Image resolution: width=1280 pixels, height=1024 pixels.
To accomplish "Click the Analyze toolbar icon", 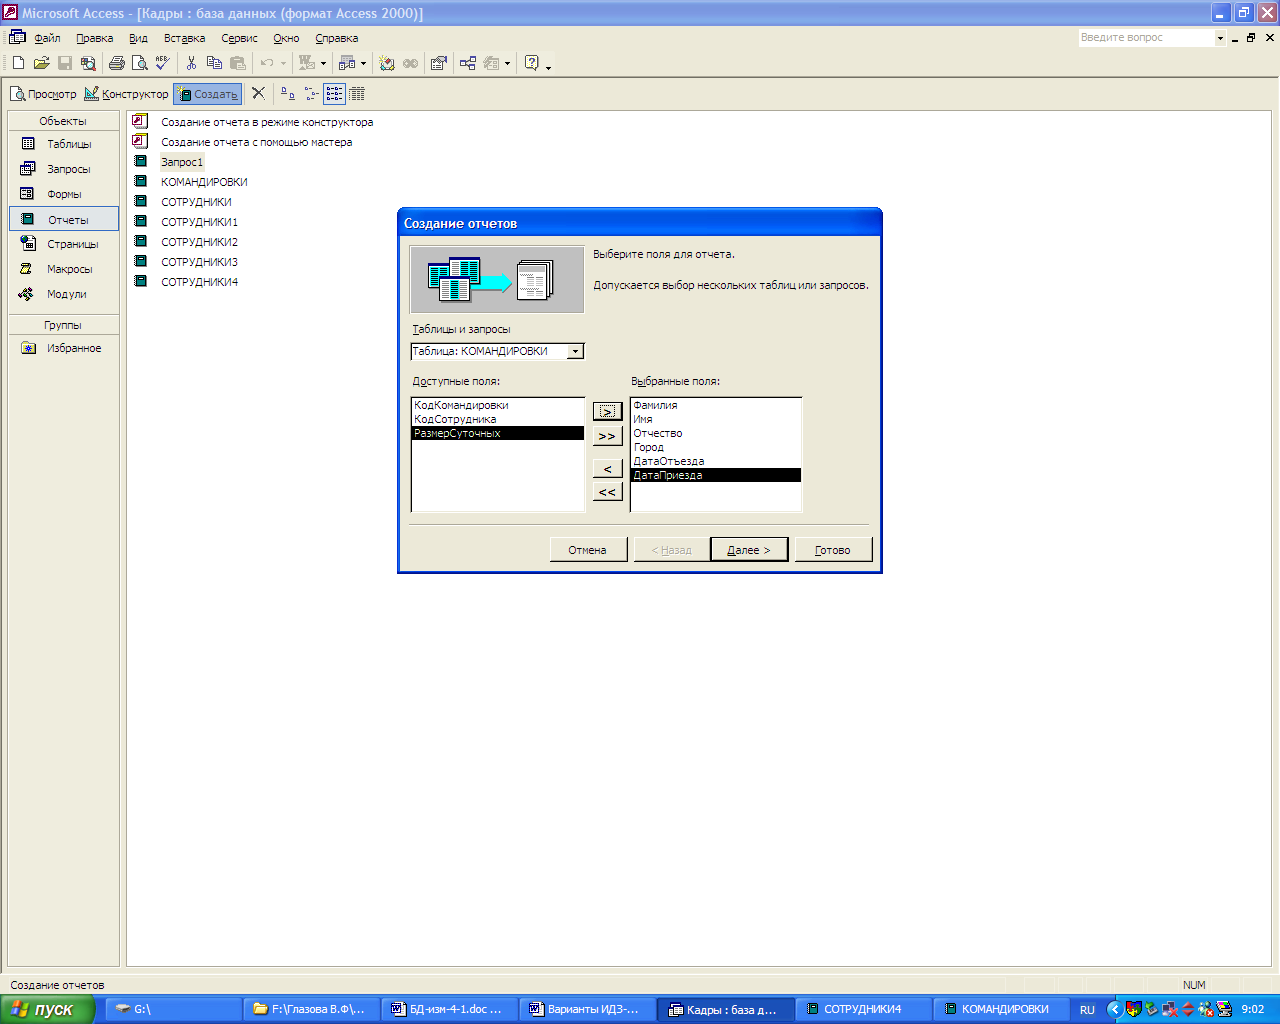I will [x=347, y=63].
